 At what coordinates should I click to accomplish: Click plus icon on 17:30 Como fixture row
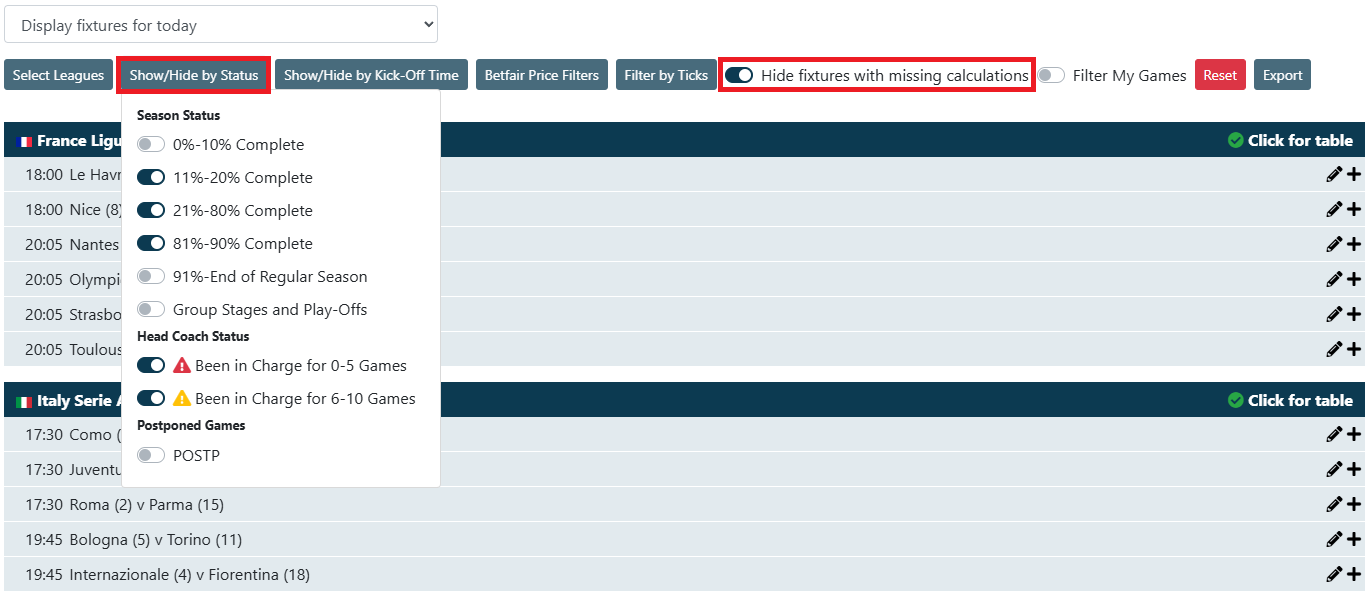coord(1354,435)
